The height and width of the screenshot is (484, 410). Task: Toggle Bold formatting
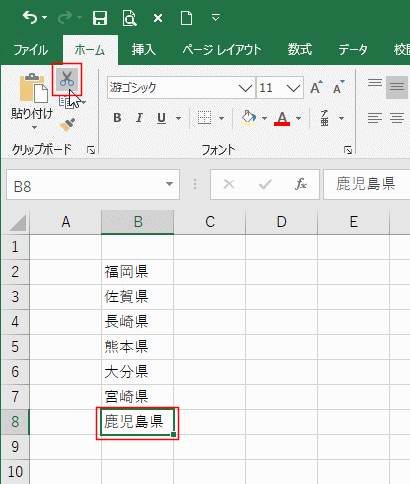point(117,118)
